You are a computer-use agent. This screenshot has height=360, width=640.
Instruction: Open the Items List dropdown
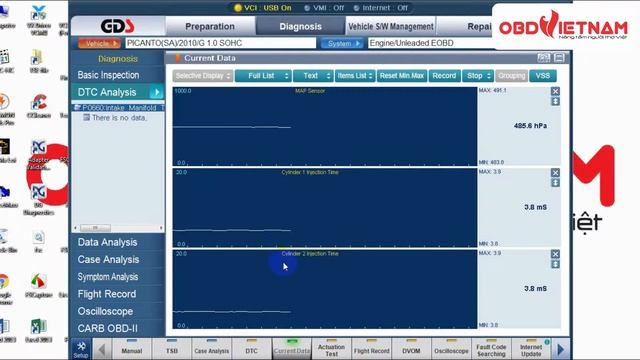[x=355, y=76]
